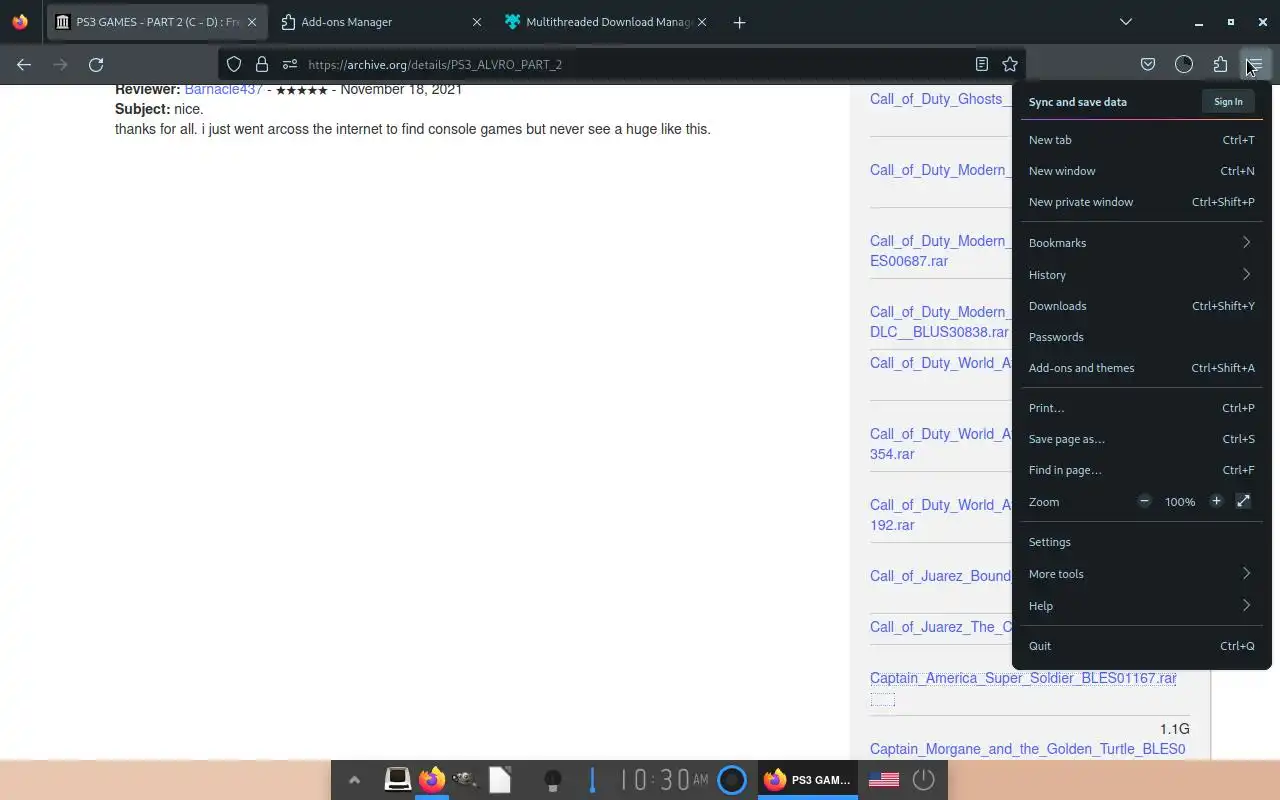Expand the taskbar up-arrow menu
The image size is (1280, 800).
[354, 780]
